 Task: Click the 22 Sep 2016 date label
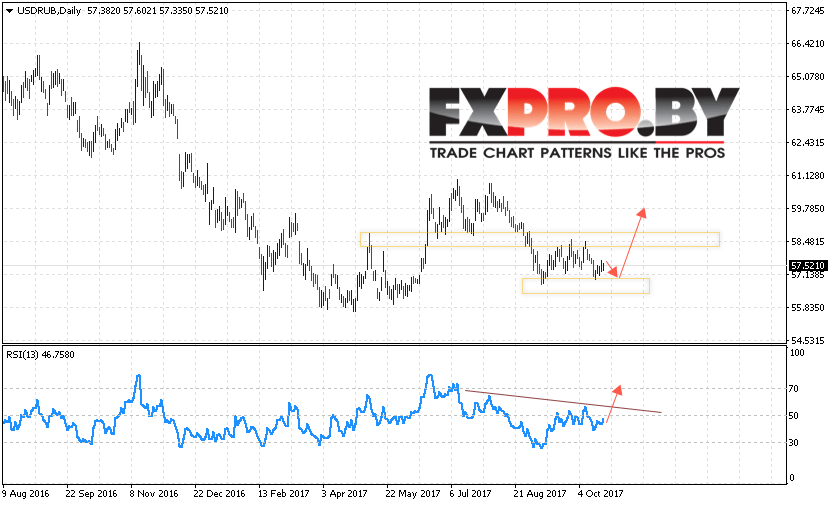coord(91,493)
